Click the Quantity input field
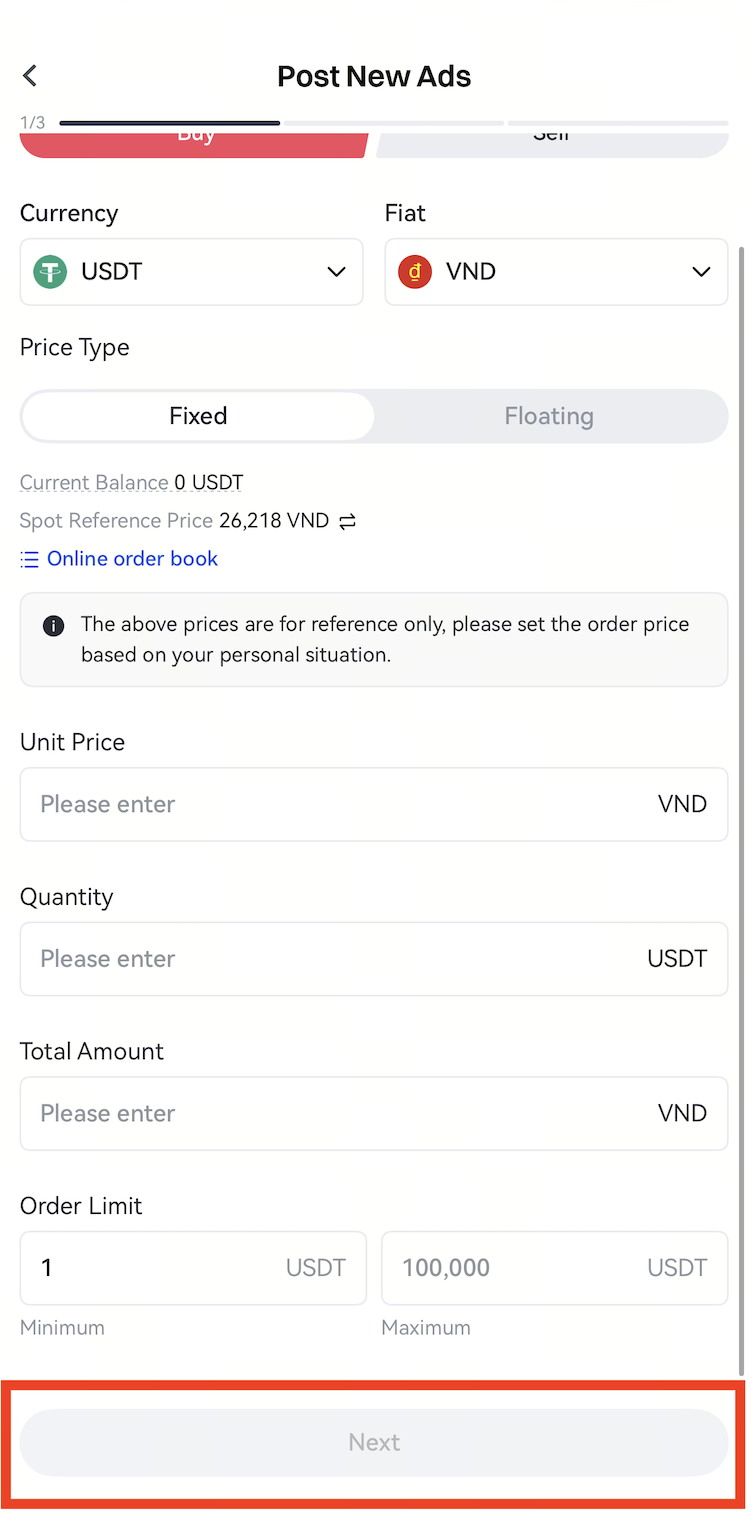The width and height of the screenshot is (748, 1526). coord(340,959)
